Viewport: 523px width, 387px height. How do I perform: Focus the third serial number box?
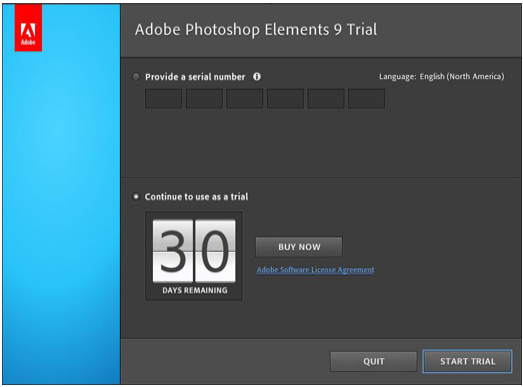point(245,98)
